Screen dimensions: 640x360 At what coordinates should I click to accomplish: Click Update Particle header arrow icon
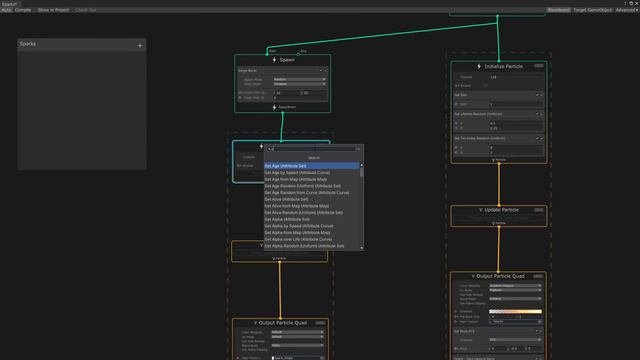pos(481,210)
